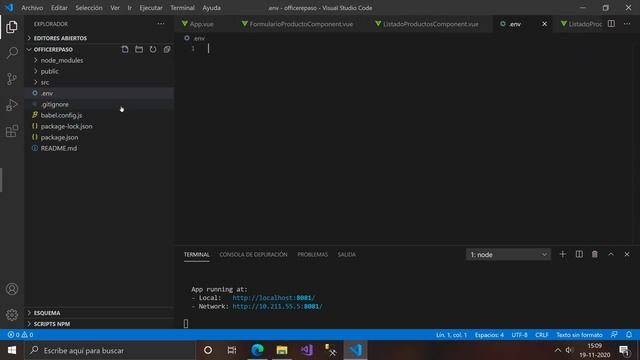Change the line ending CRLF setting
The image size is (640, 360).
pos(542,335)
